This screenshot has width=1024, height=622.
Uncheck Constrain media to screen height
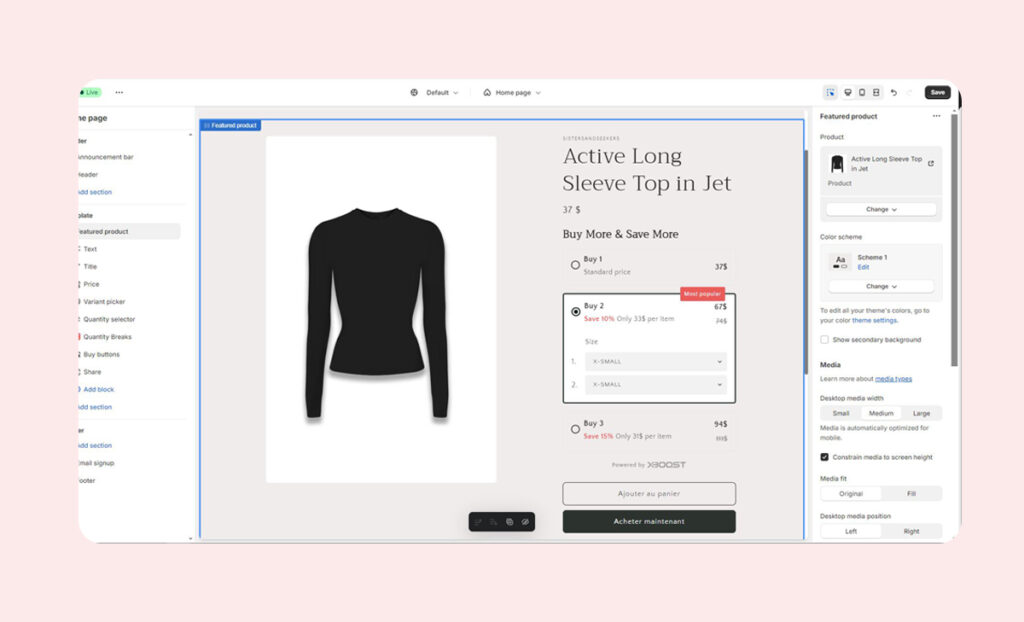[x=824, y=457]
